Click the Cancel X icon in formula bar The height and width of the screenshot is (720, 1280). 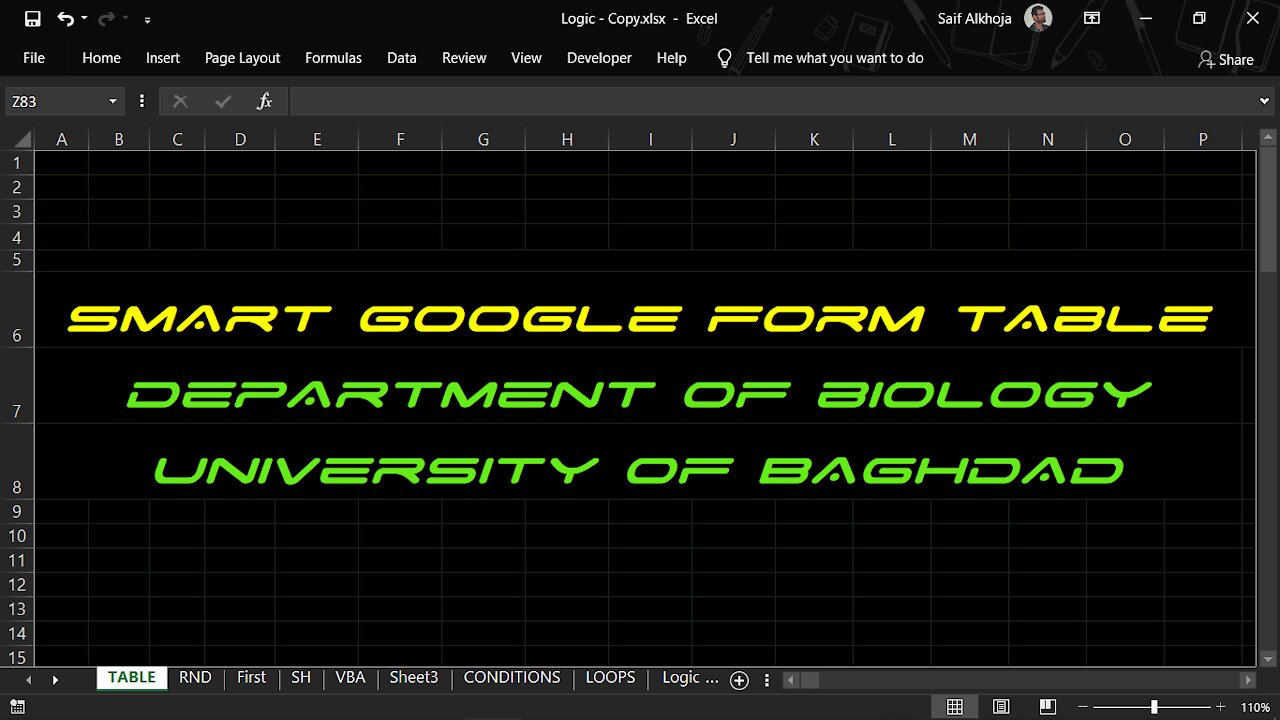(x=180, y=101)
